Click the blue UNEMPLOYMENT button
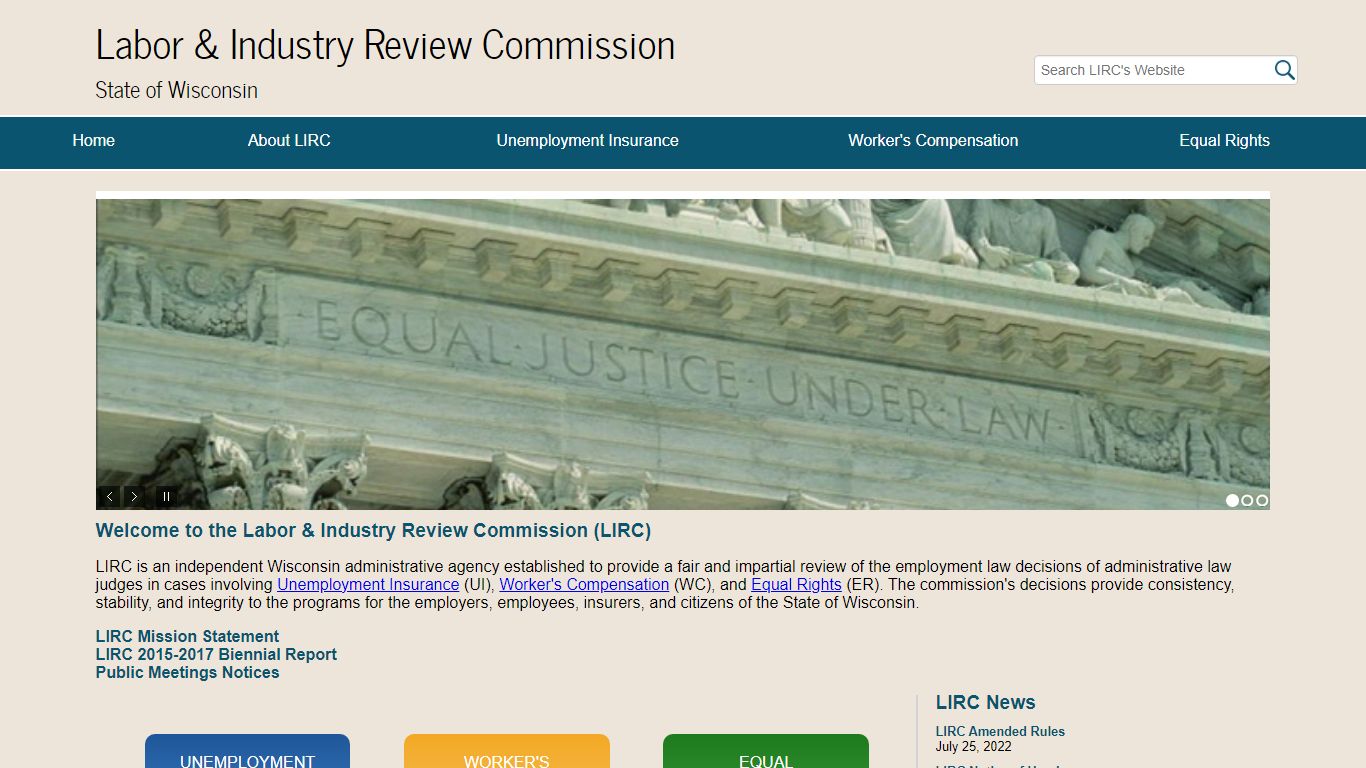 tap(247, 752)
